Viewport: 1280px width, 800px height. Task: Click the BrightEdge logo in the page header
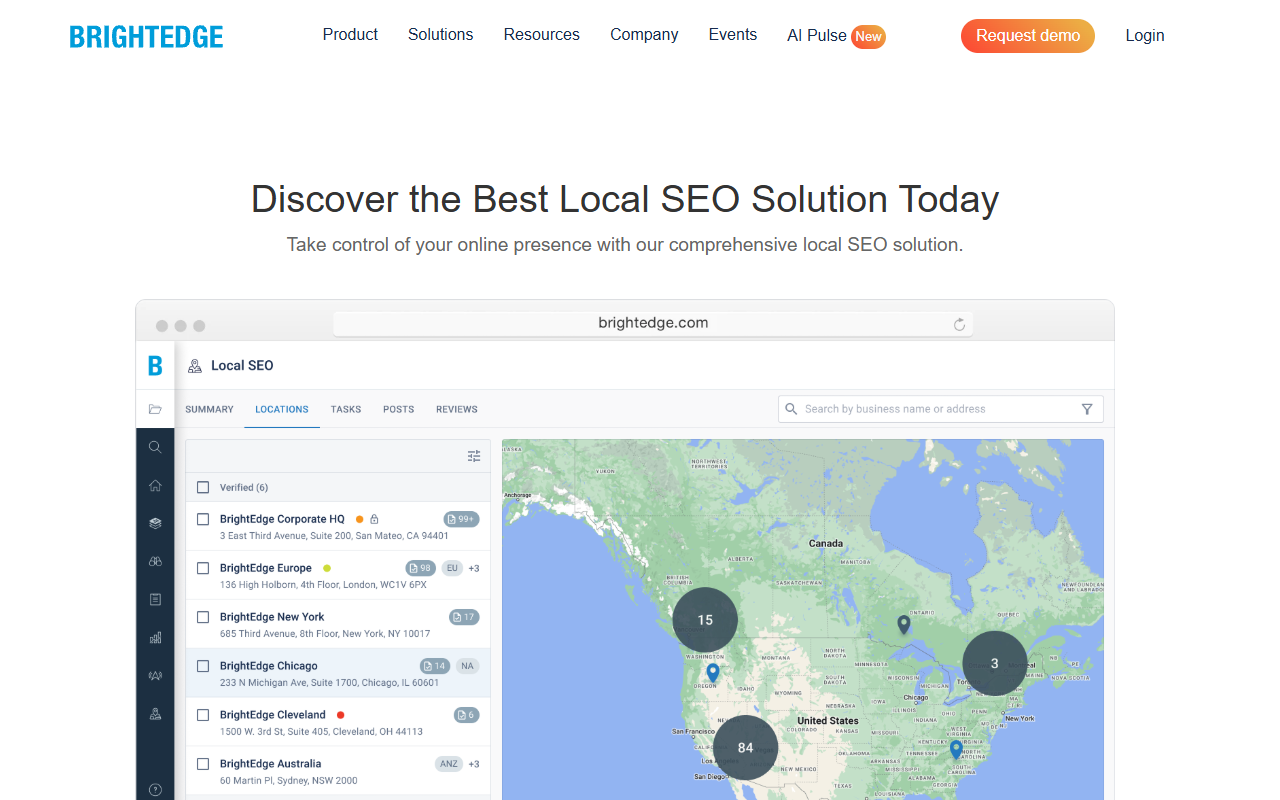coord(147,37)
